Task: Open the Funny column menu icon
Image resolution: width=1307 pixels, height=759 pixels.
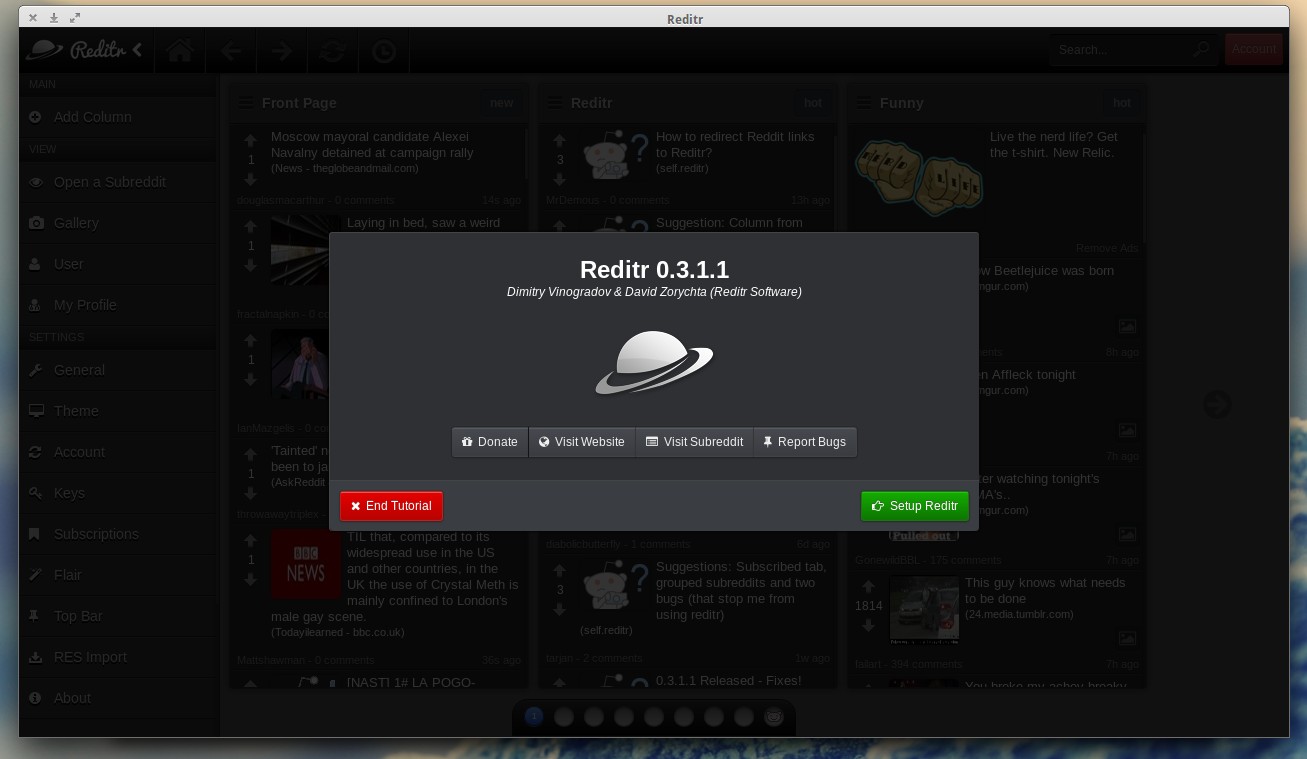Action: [x=864, y=103]
